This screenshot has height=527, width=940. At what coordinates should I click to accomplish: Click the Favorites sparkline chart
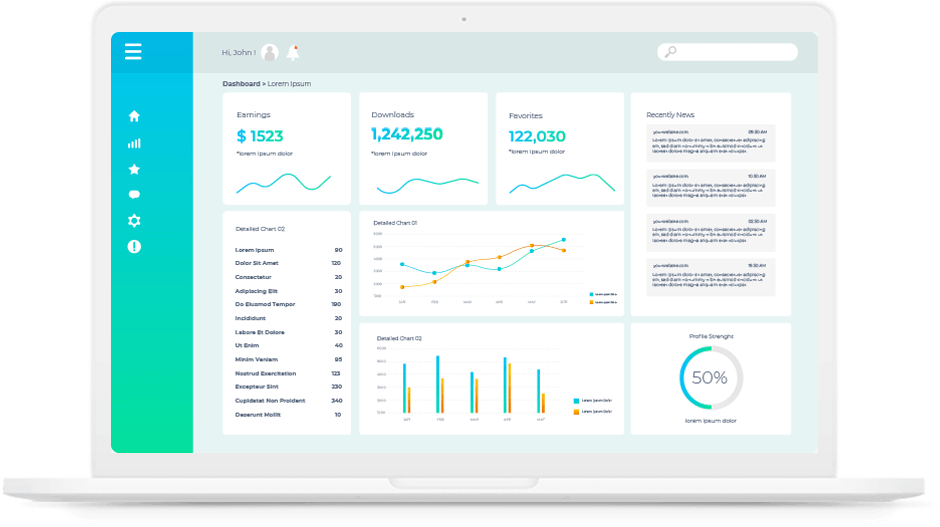coord(562,183)
